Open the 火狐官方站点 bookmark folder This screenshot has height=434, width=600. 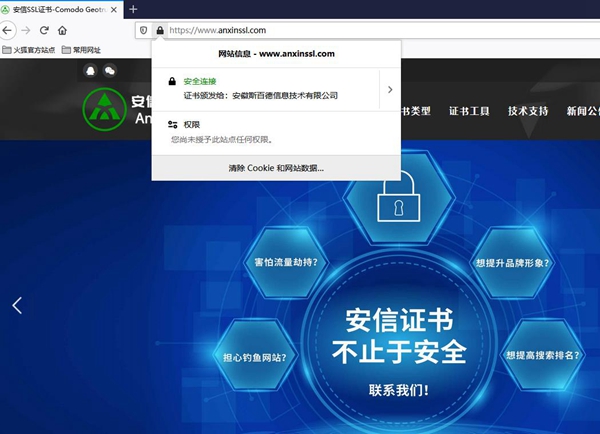point(28,49)
